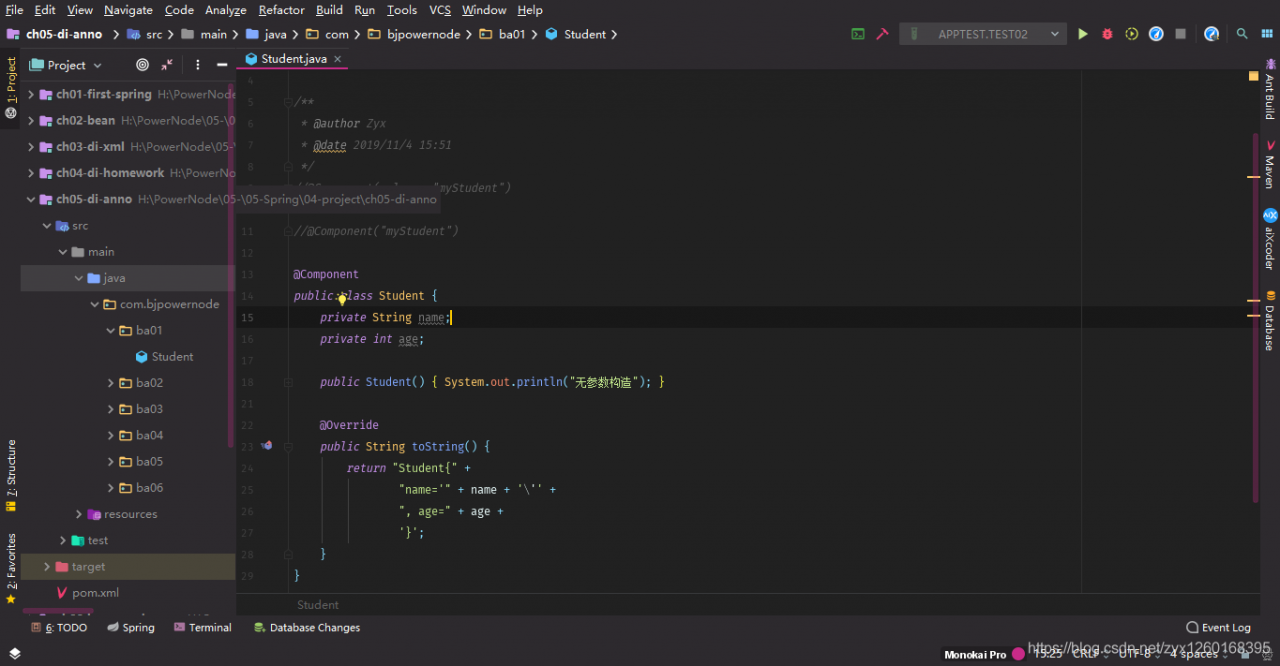Toggle the Event Log window
Screen dimensions: 1280x666
pos(1218,628)
